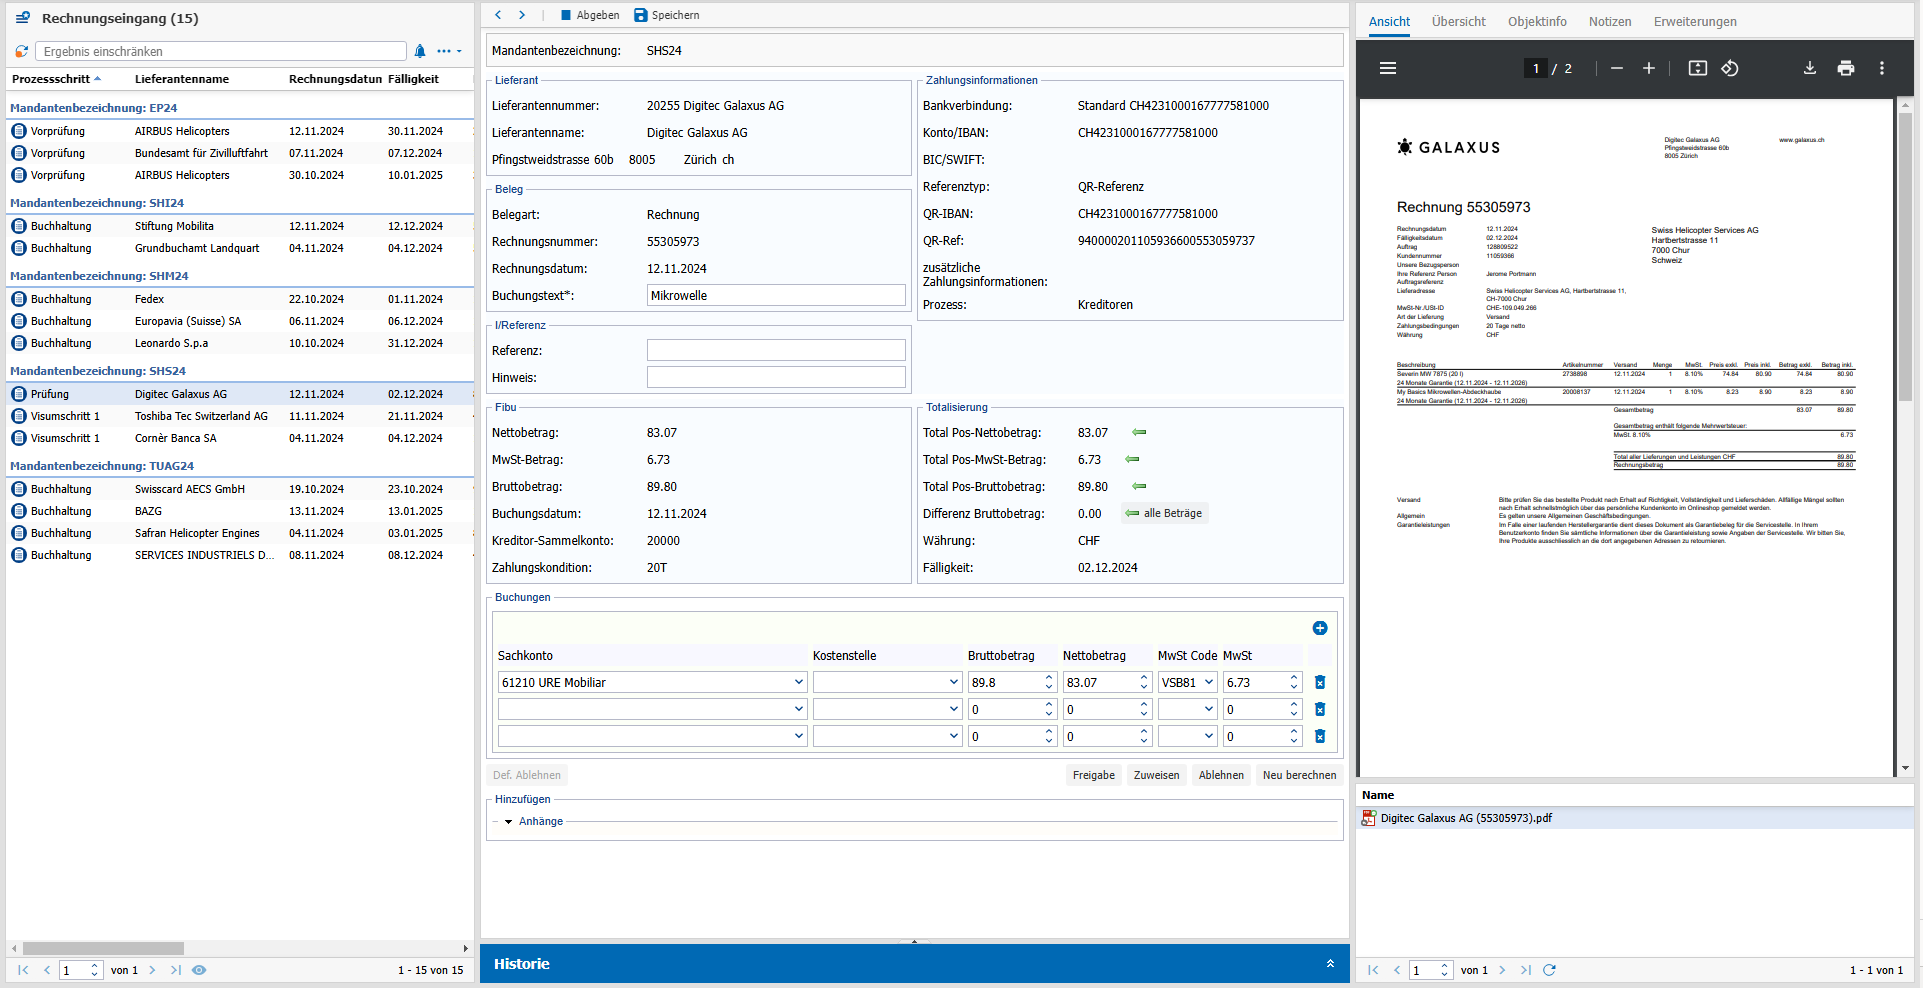Open Digitec Galaxus AG (55305973).pdf attachment
This screenshot has width=1923, height=988.
pos(1466,818)
